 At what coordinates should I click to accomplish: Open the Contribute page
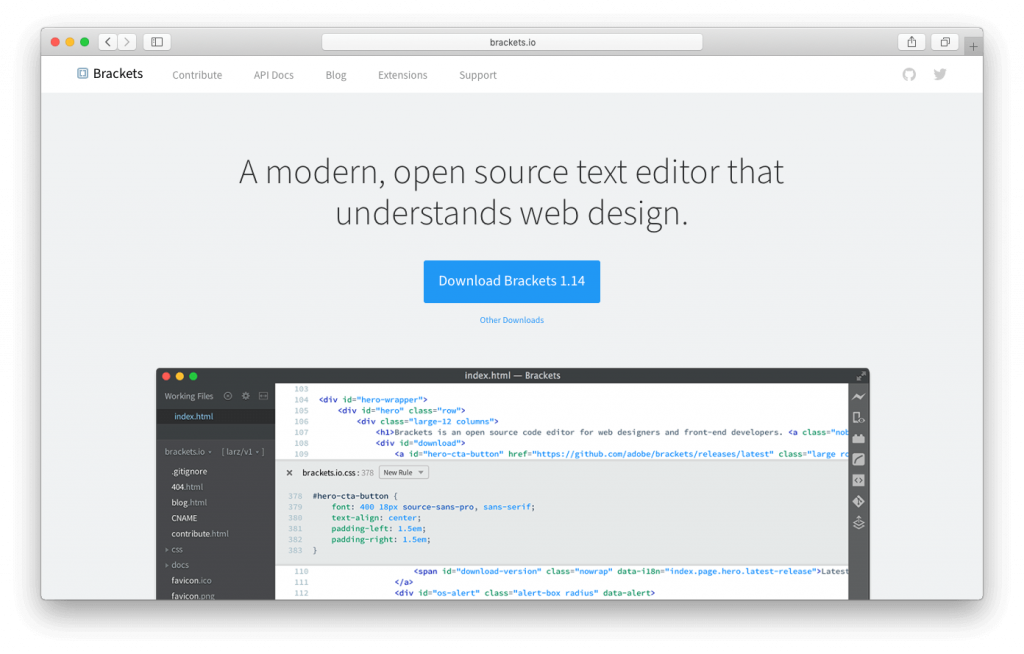[x=197, y=75]
